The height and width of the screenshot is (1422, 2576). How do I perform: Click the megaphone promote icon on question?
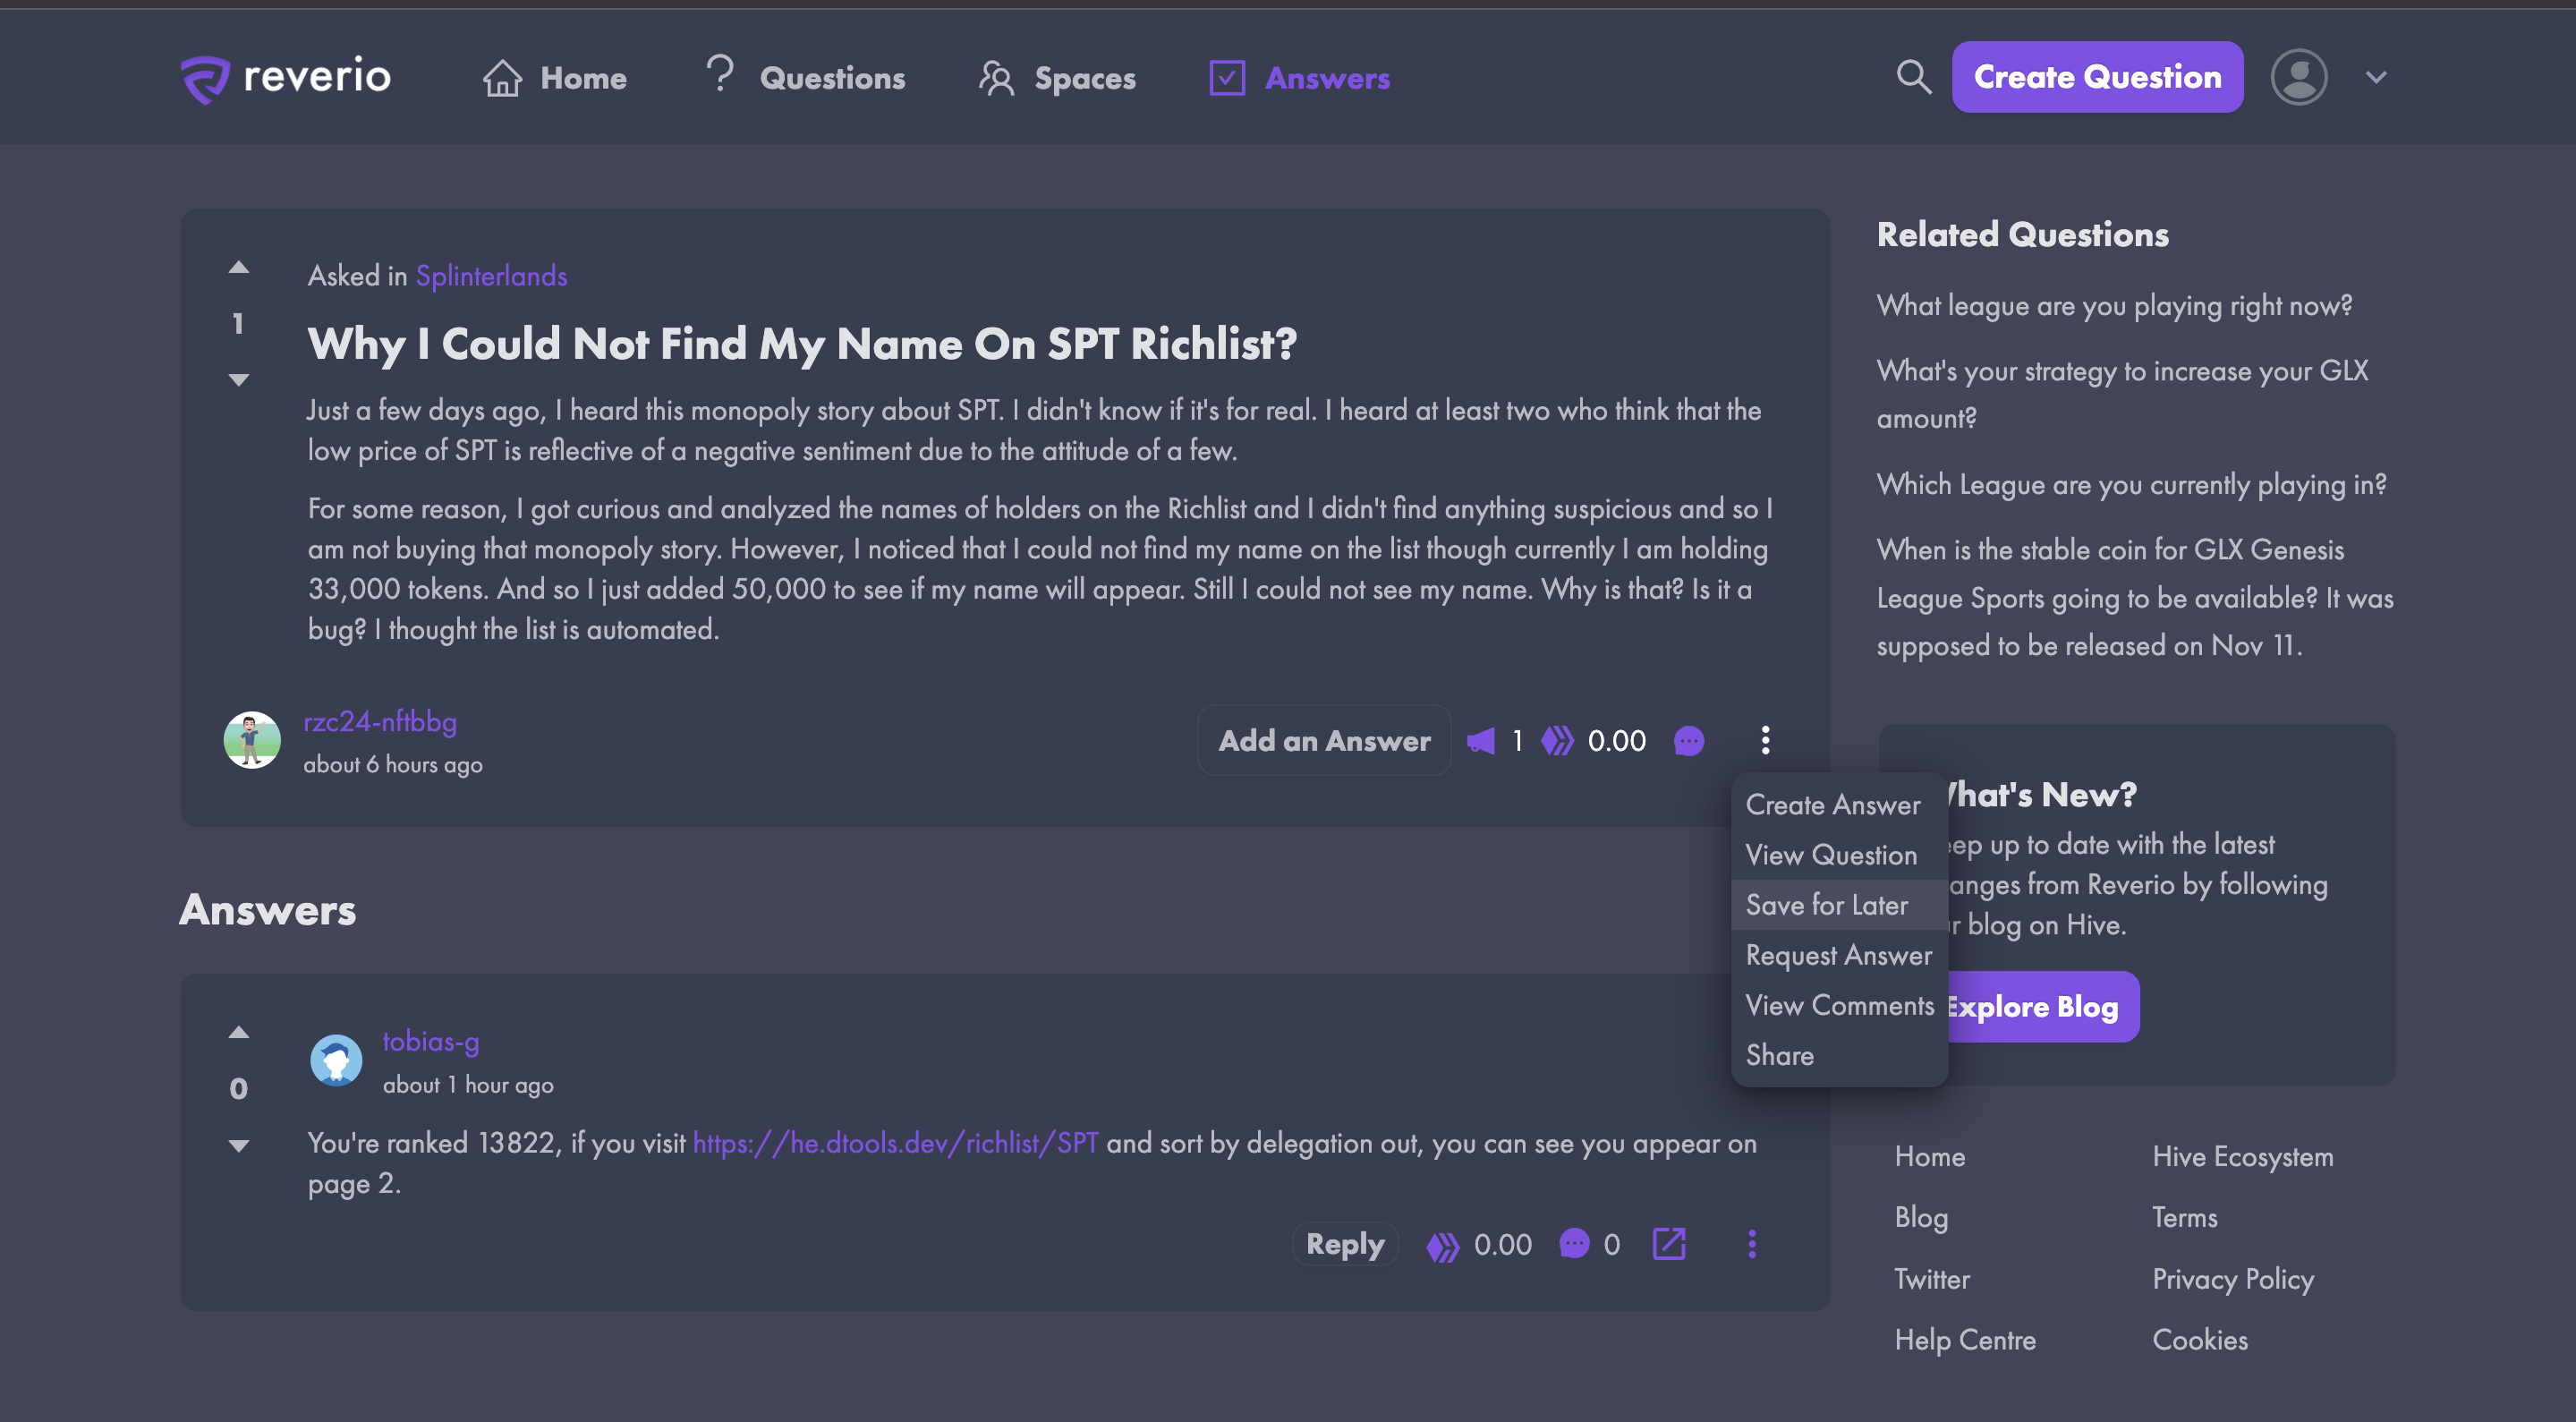pos(1481,741)
